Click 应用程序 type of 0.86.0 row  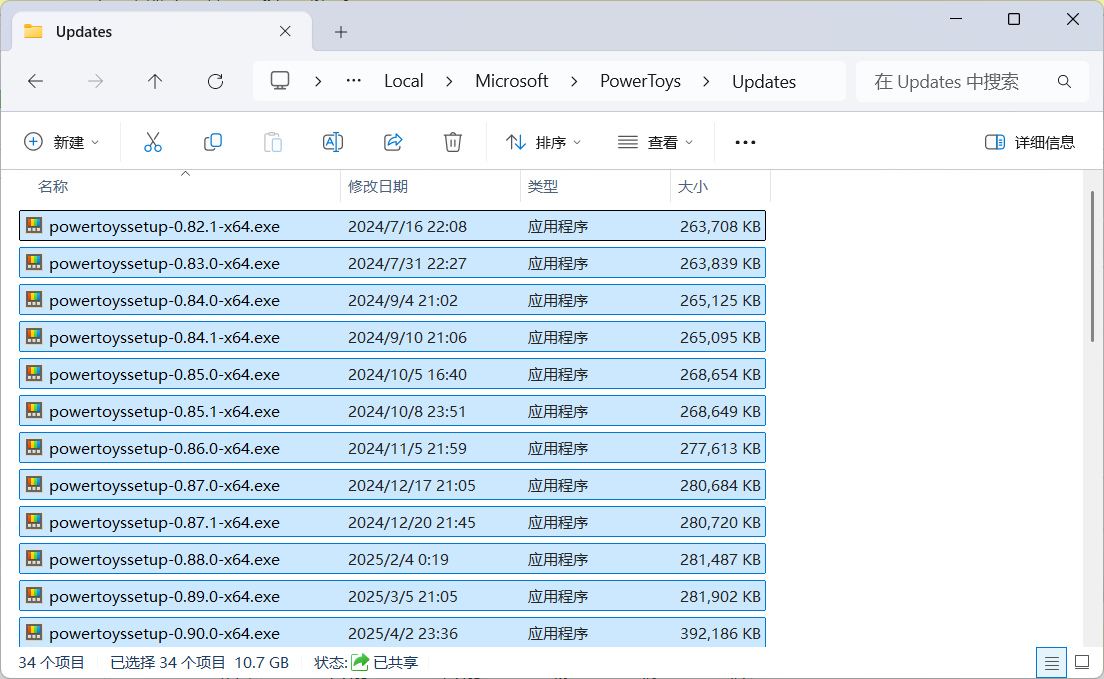(x=558, y=448)
